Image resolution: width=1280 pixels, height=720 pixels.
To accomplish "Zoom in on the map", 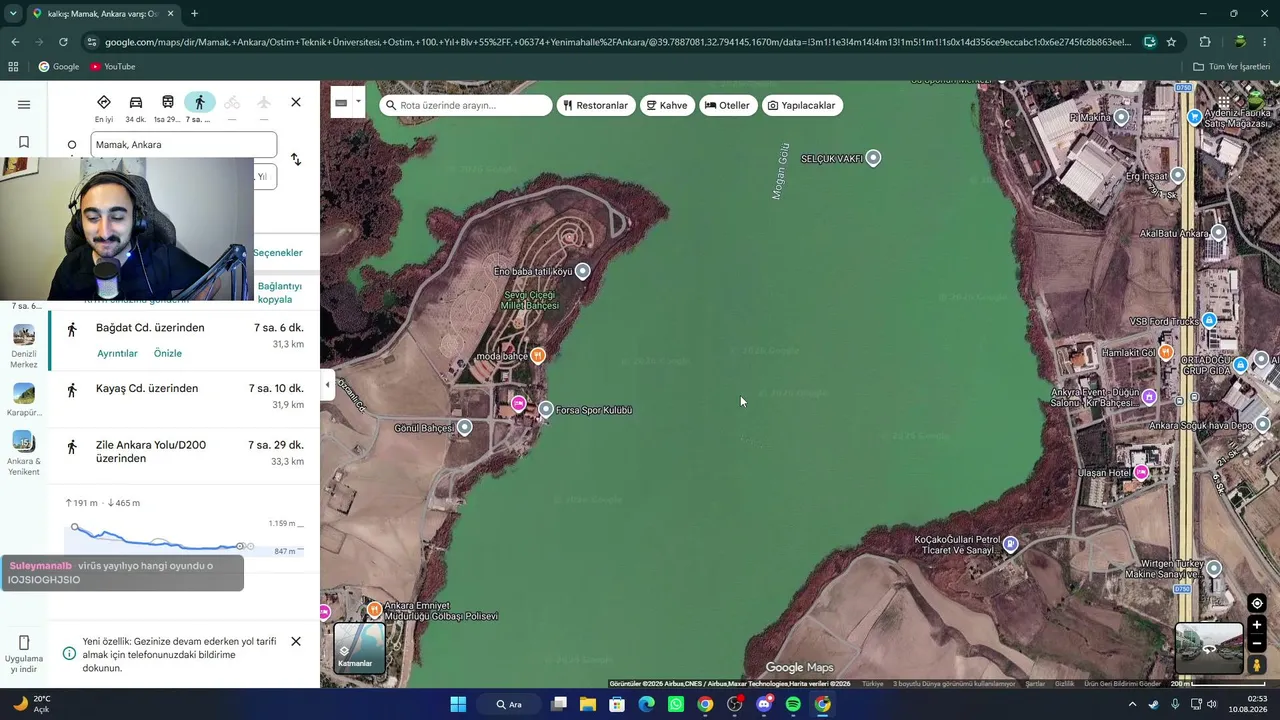I will click(1257, 625).
